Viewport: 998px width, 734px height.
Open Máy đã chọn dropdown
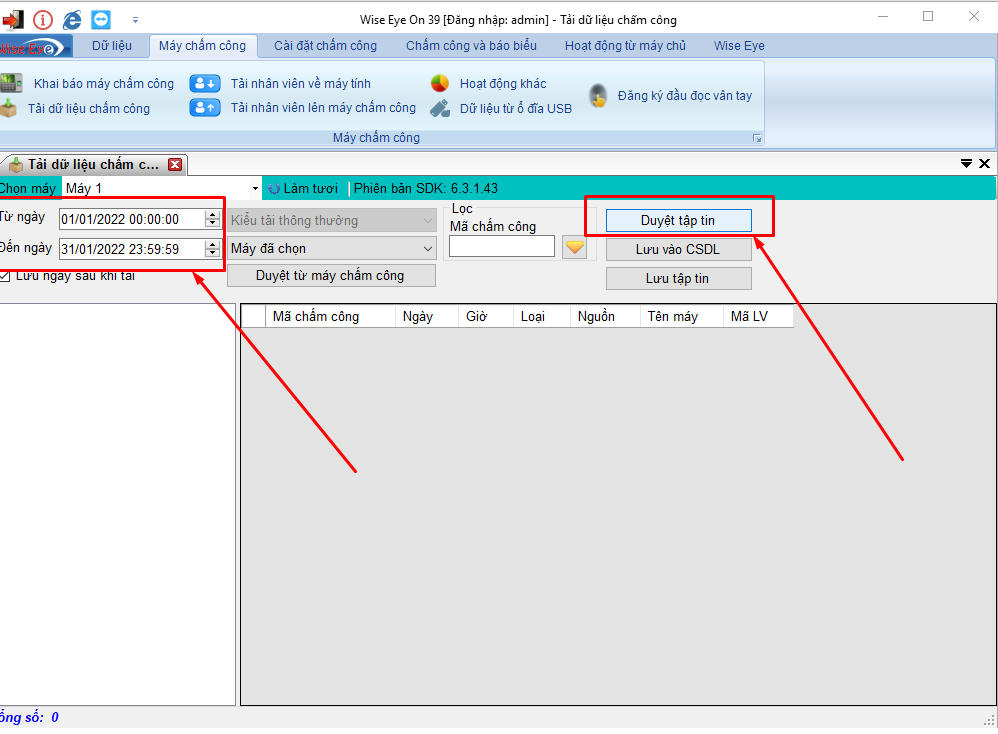tap(332, 248)
